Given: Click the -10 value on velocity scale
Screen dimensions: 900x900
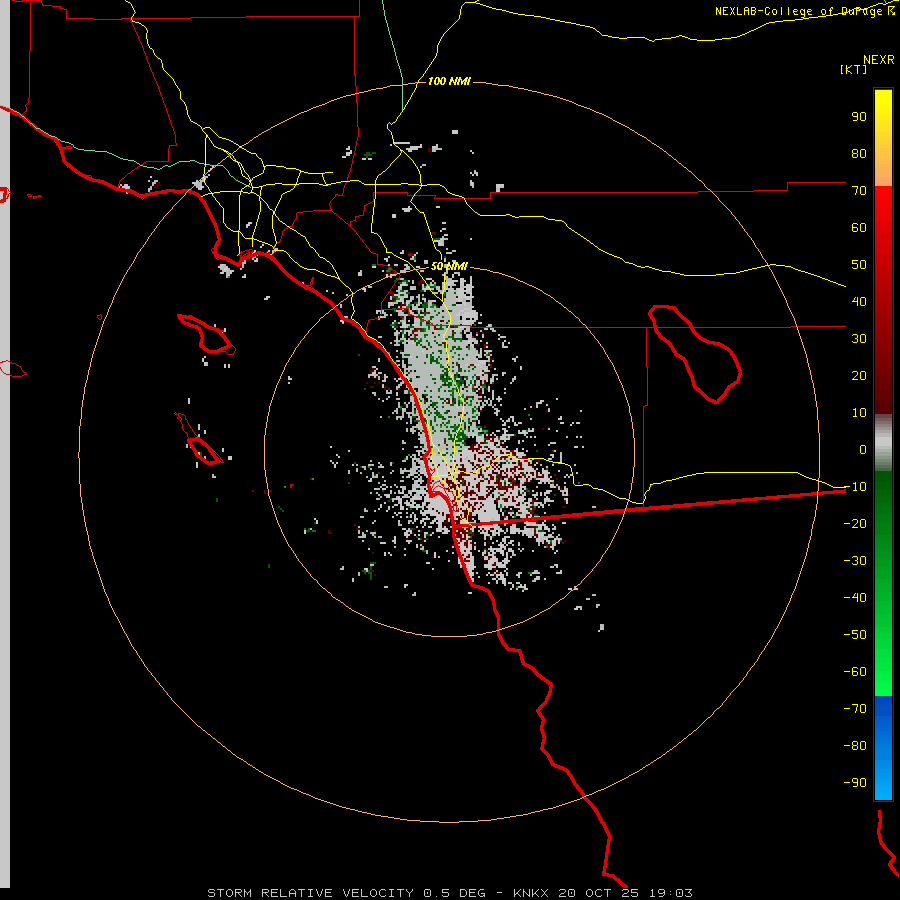Looking at the screenshot, I should point(855,487).
